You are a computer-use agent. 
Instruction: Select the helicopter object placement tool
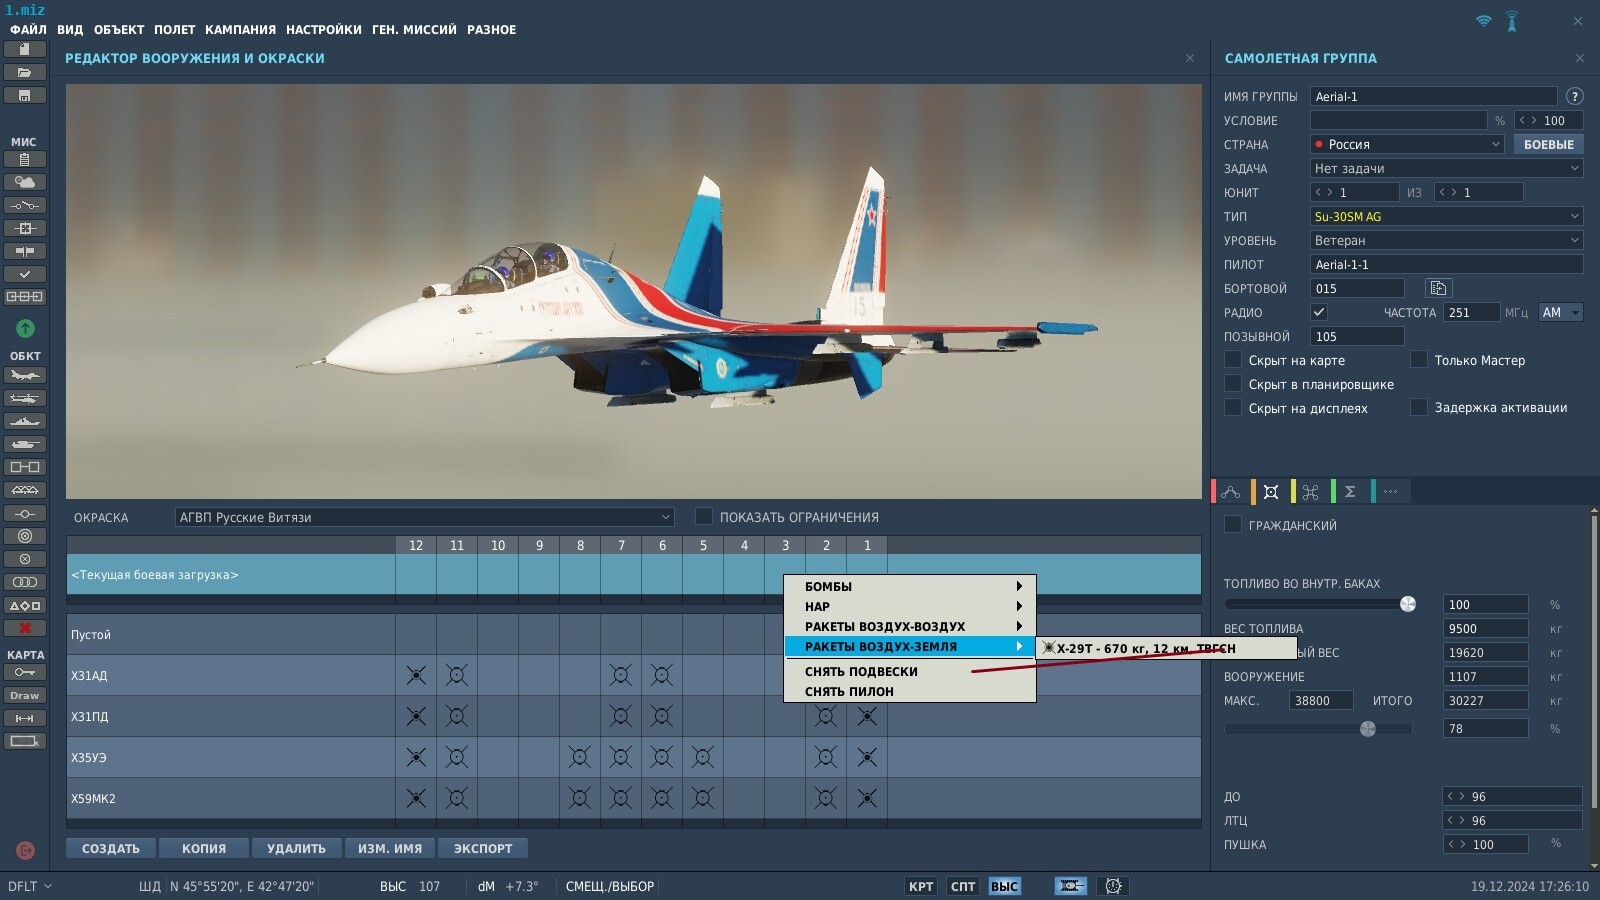click(25, 398)
